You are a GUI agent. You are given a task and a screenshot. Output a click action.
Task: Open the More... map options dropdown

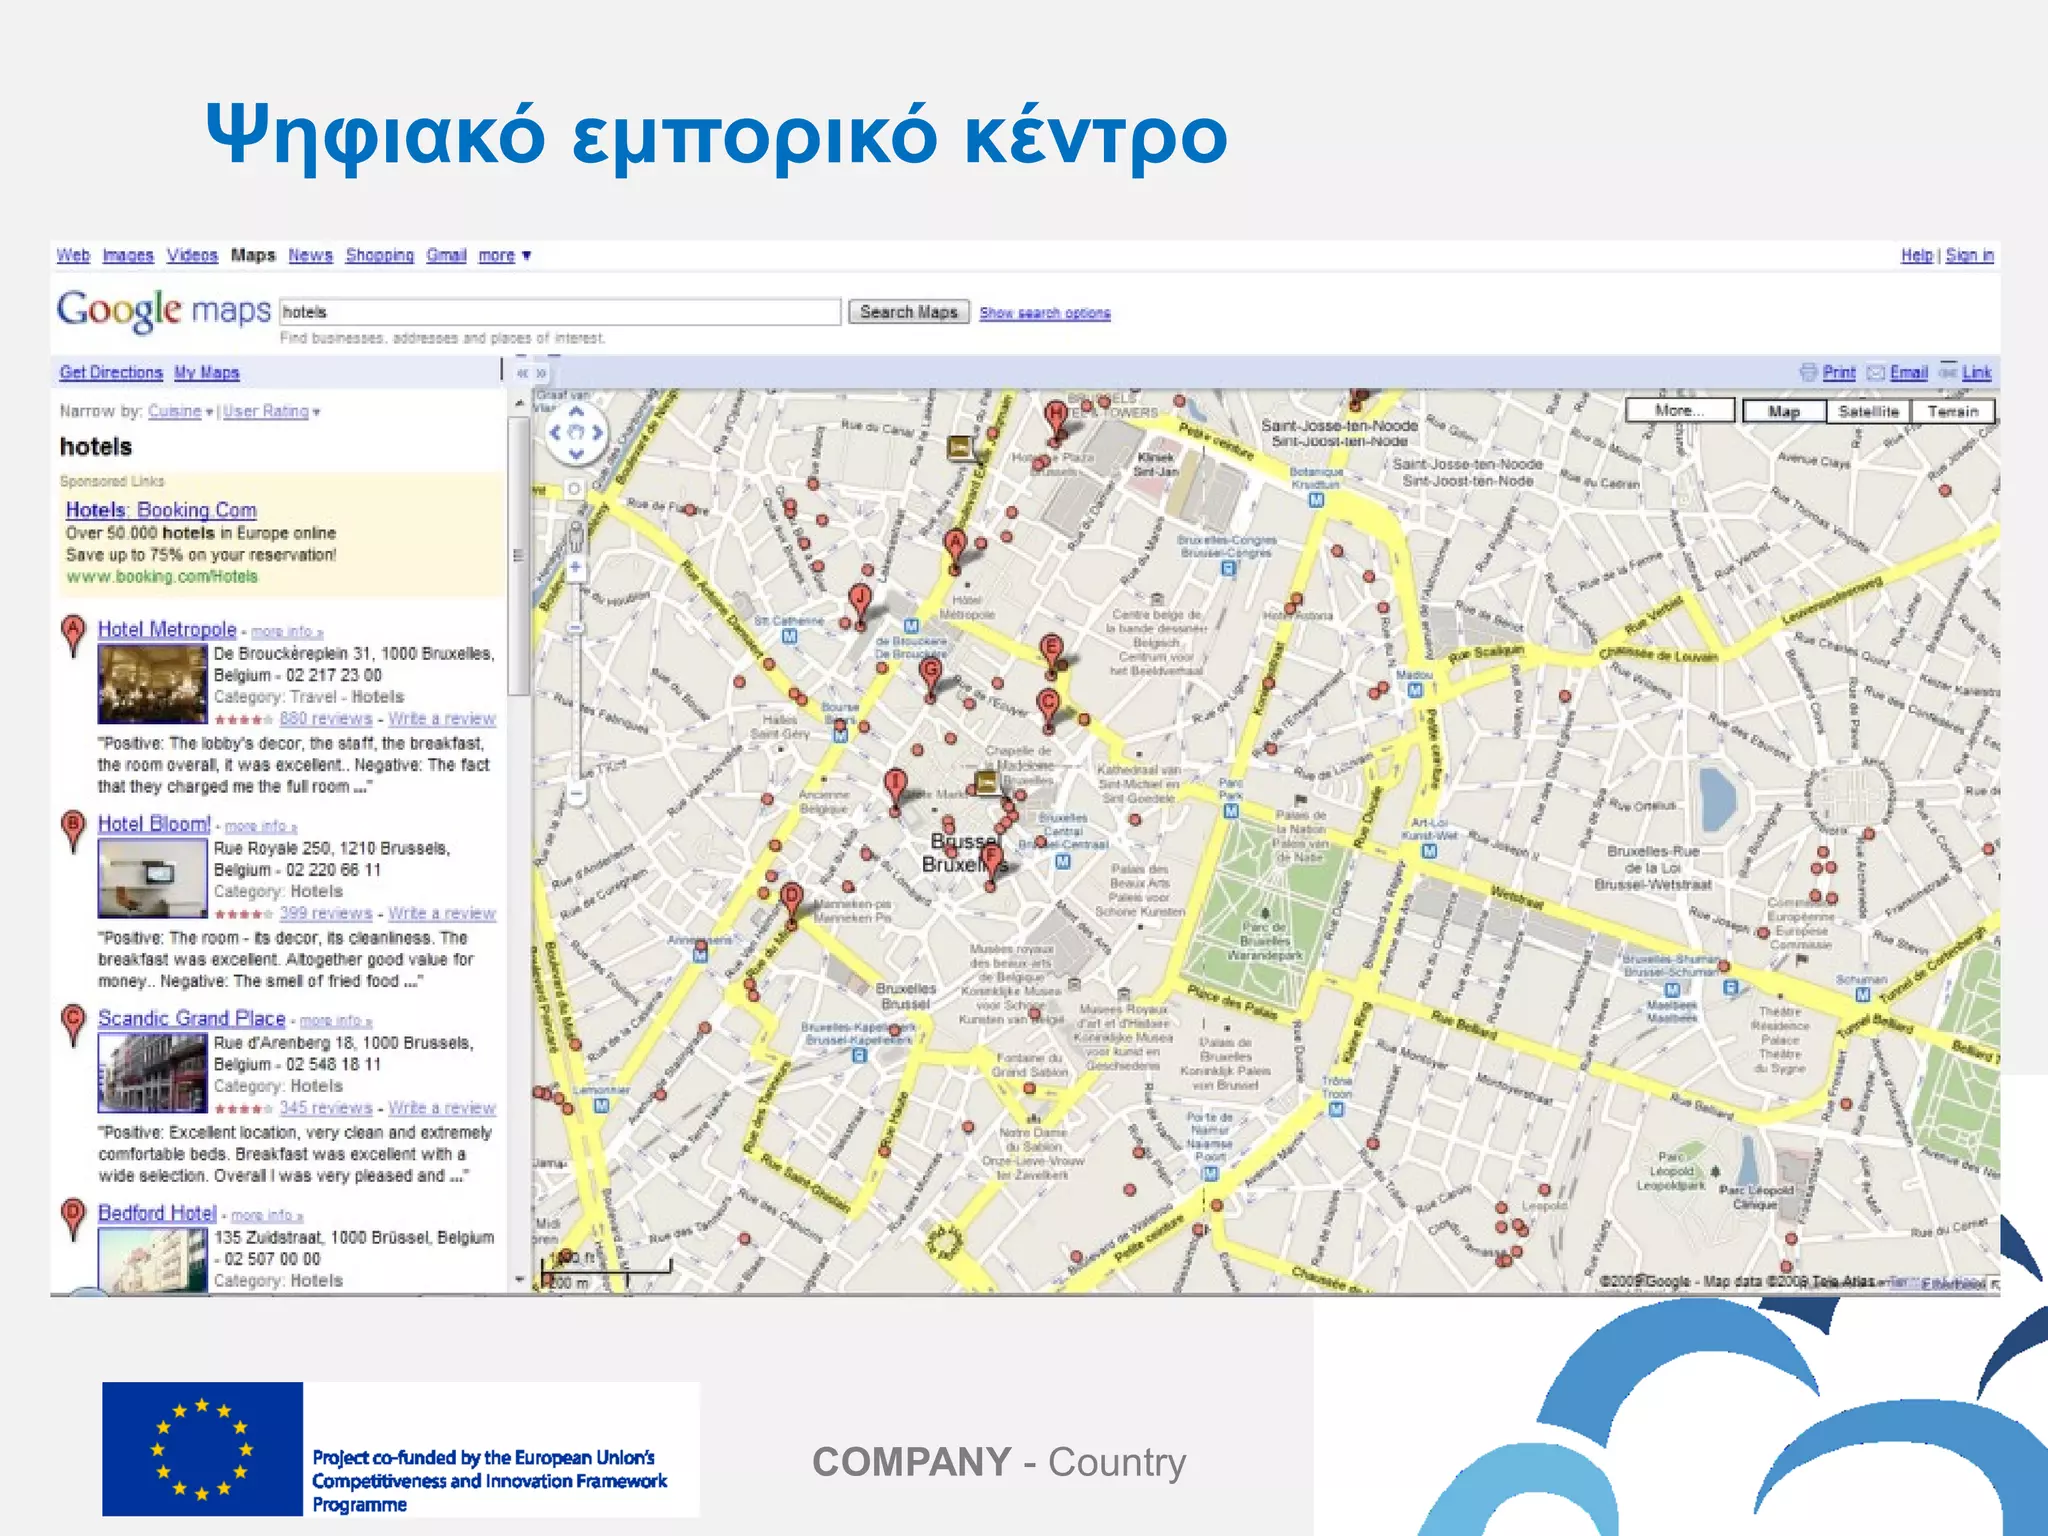tap(1680, 410)
